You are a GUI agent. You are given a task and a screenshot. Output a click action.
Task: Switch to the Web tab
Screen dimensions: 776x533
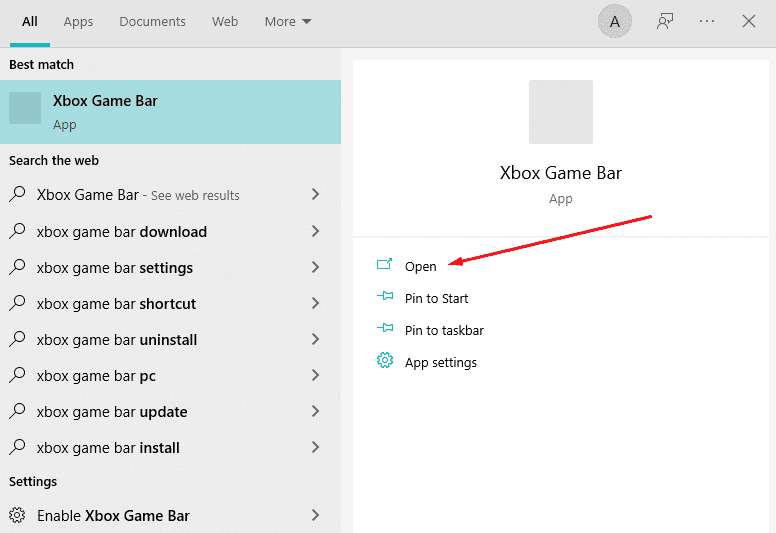[225, 22]
